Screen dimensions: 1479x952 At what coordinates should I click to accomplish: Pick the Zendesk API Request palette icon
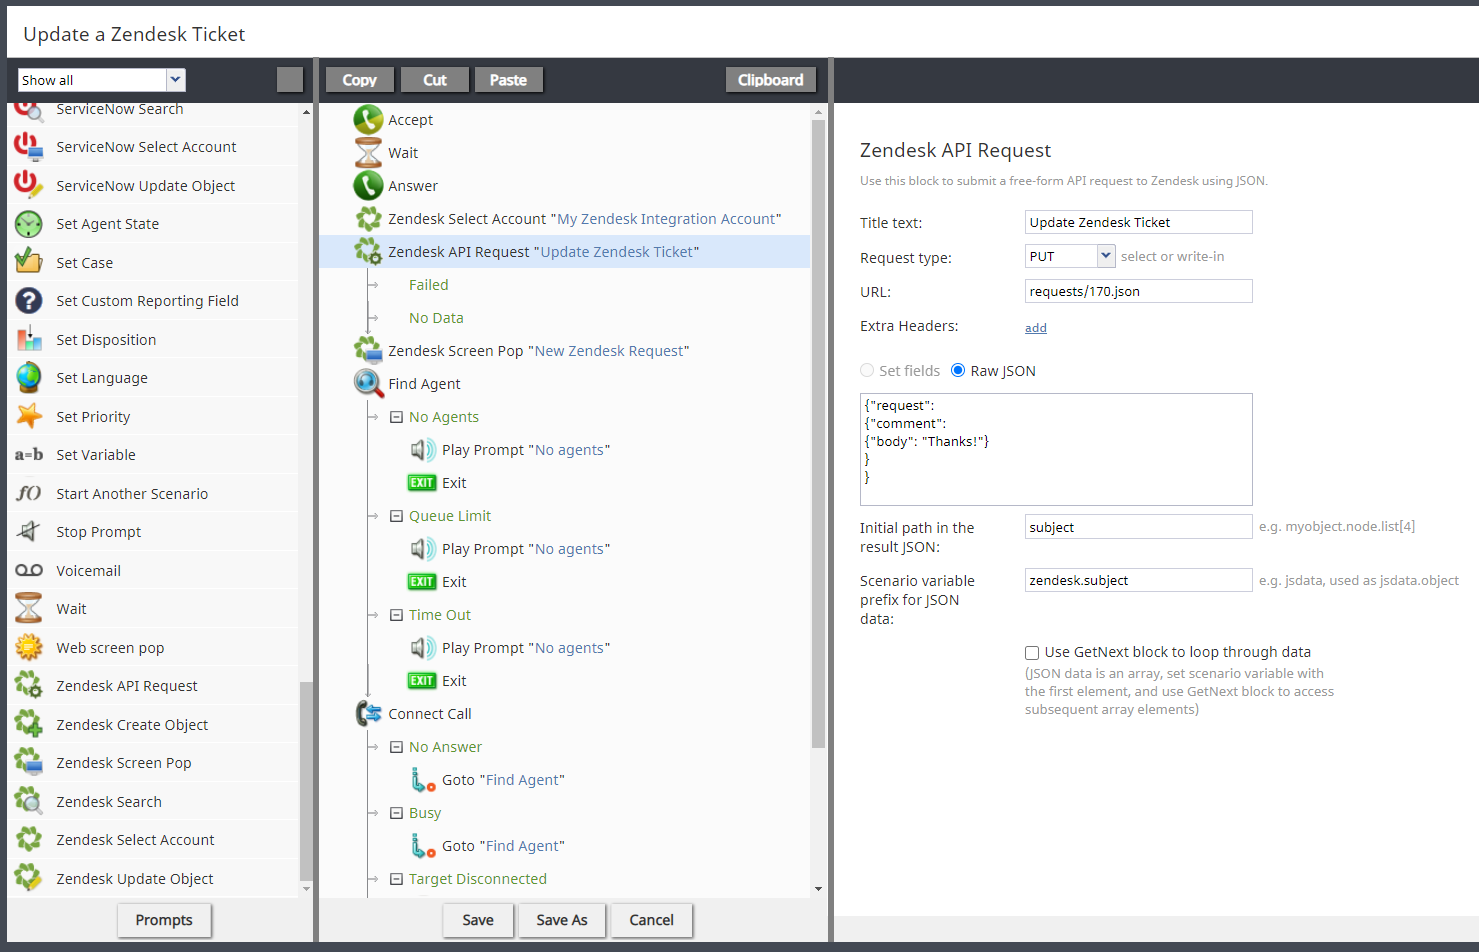tap(28, 686)
